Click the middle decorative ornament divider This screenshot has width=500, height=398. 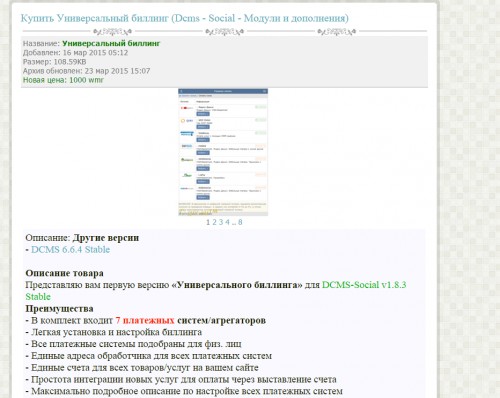pos(224,32)
